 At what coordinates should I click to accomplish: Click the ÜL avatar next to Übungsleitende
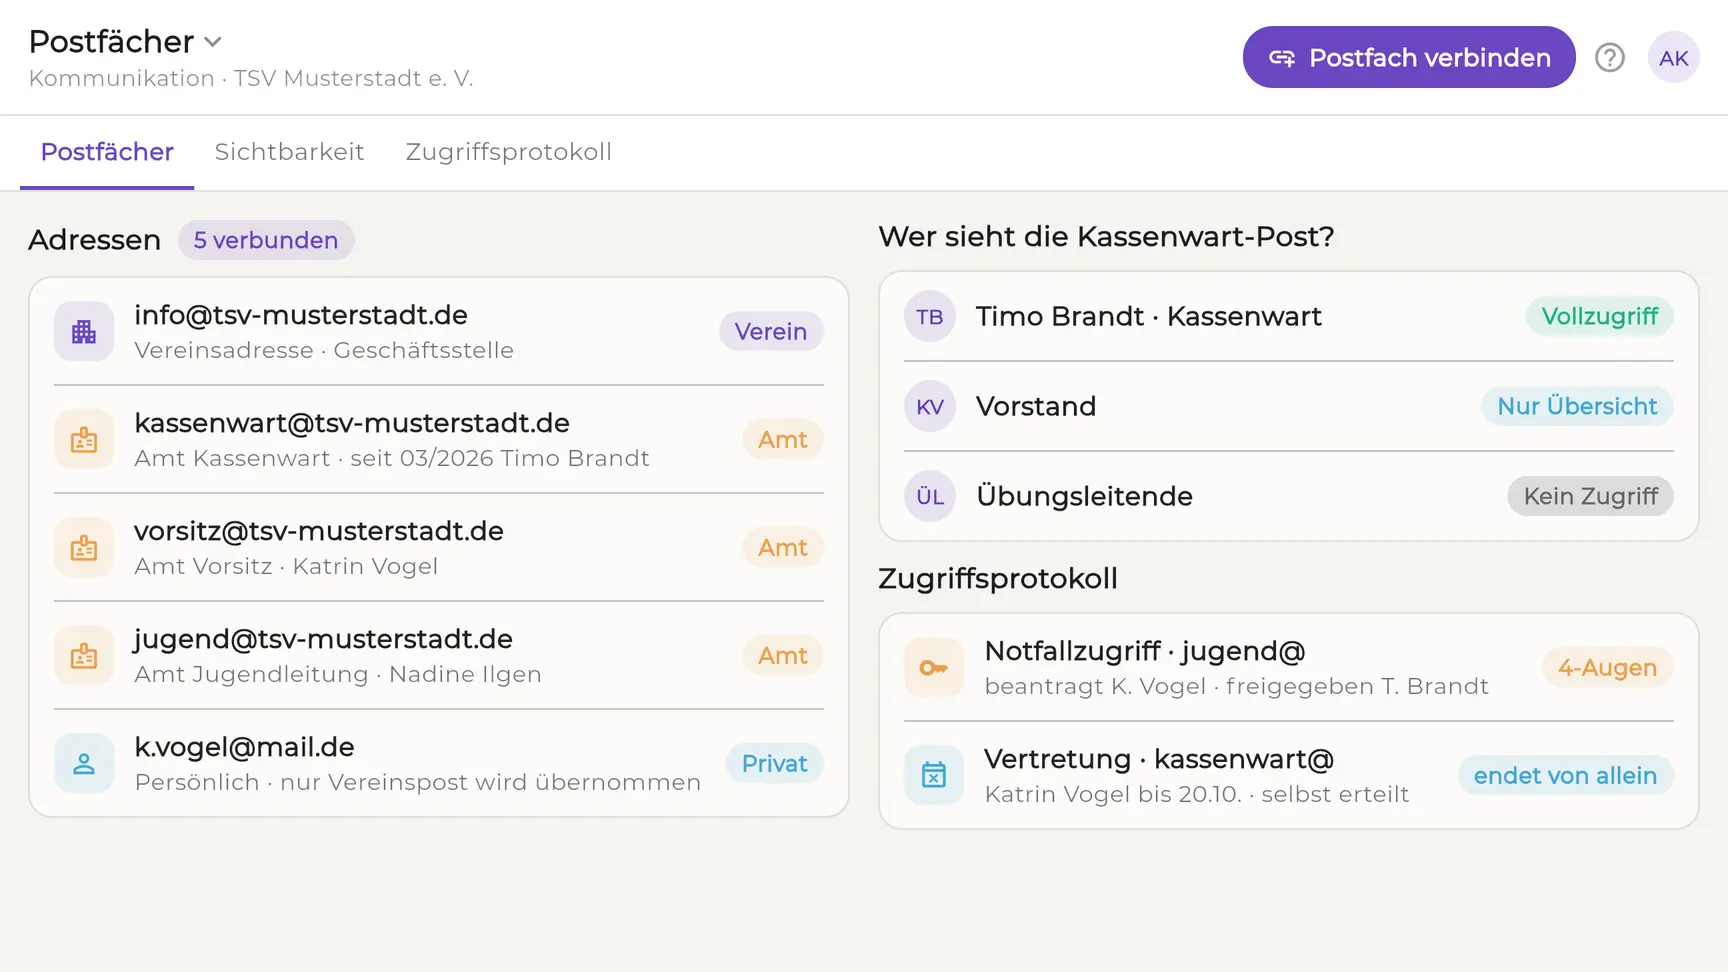point(930,496)
